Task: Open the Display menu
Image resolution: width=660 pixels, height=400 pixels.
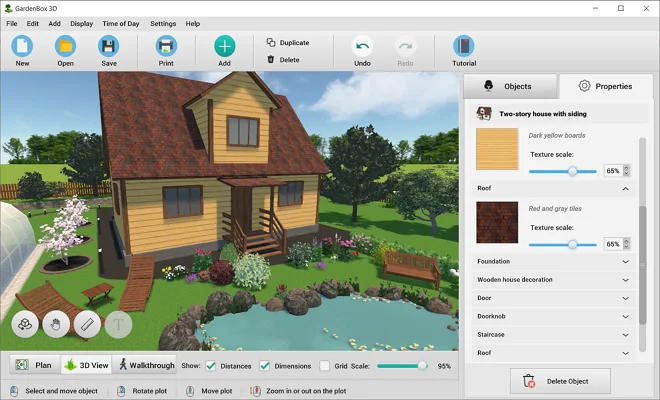Action: pyautogui.click(x=82, y=24)
